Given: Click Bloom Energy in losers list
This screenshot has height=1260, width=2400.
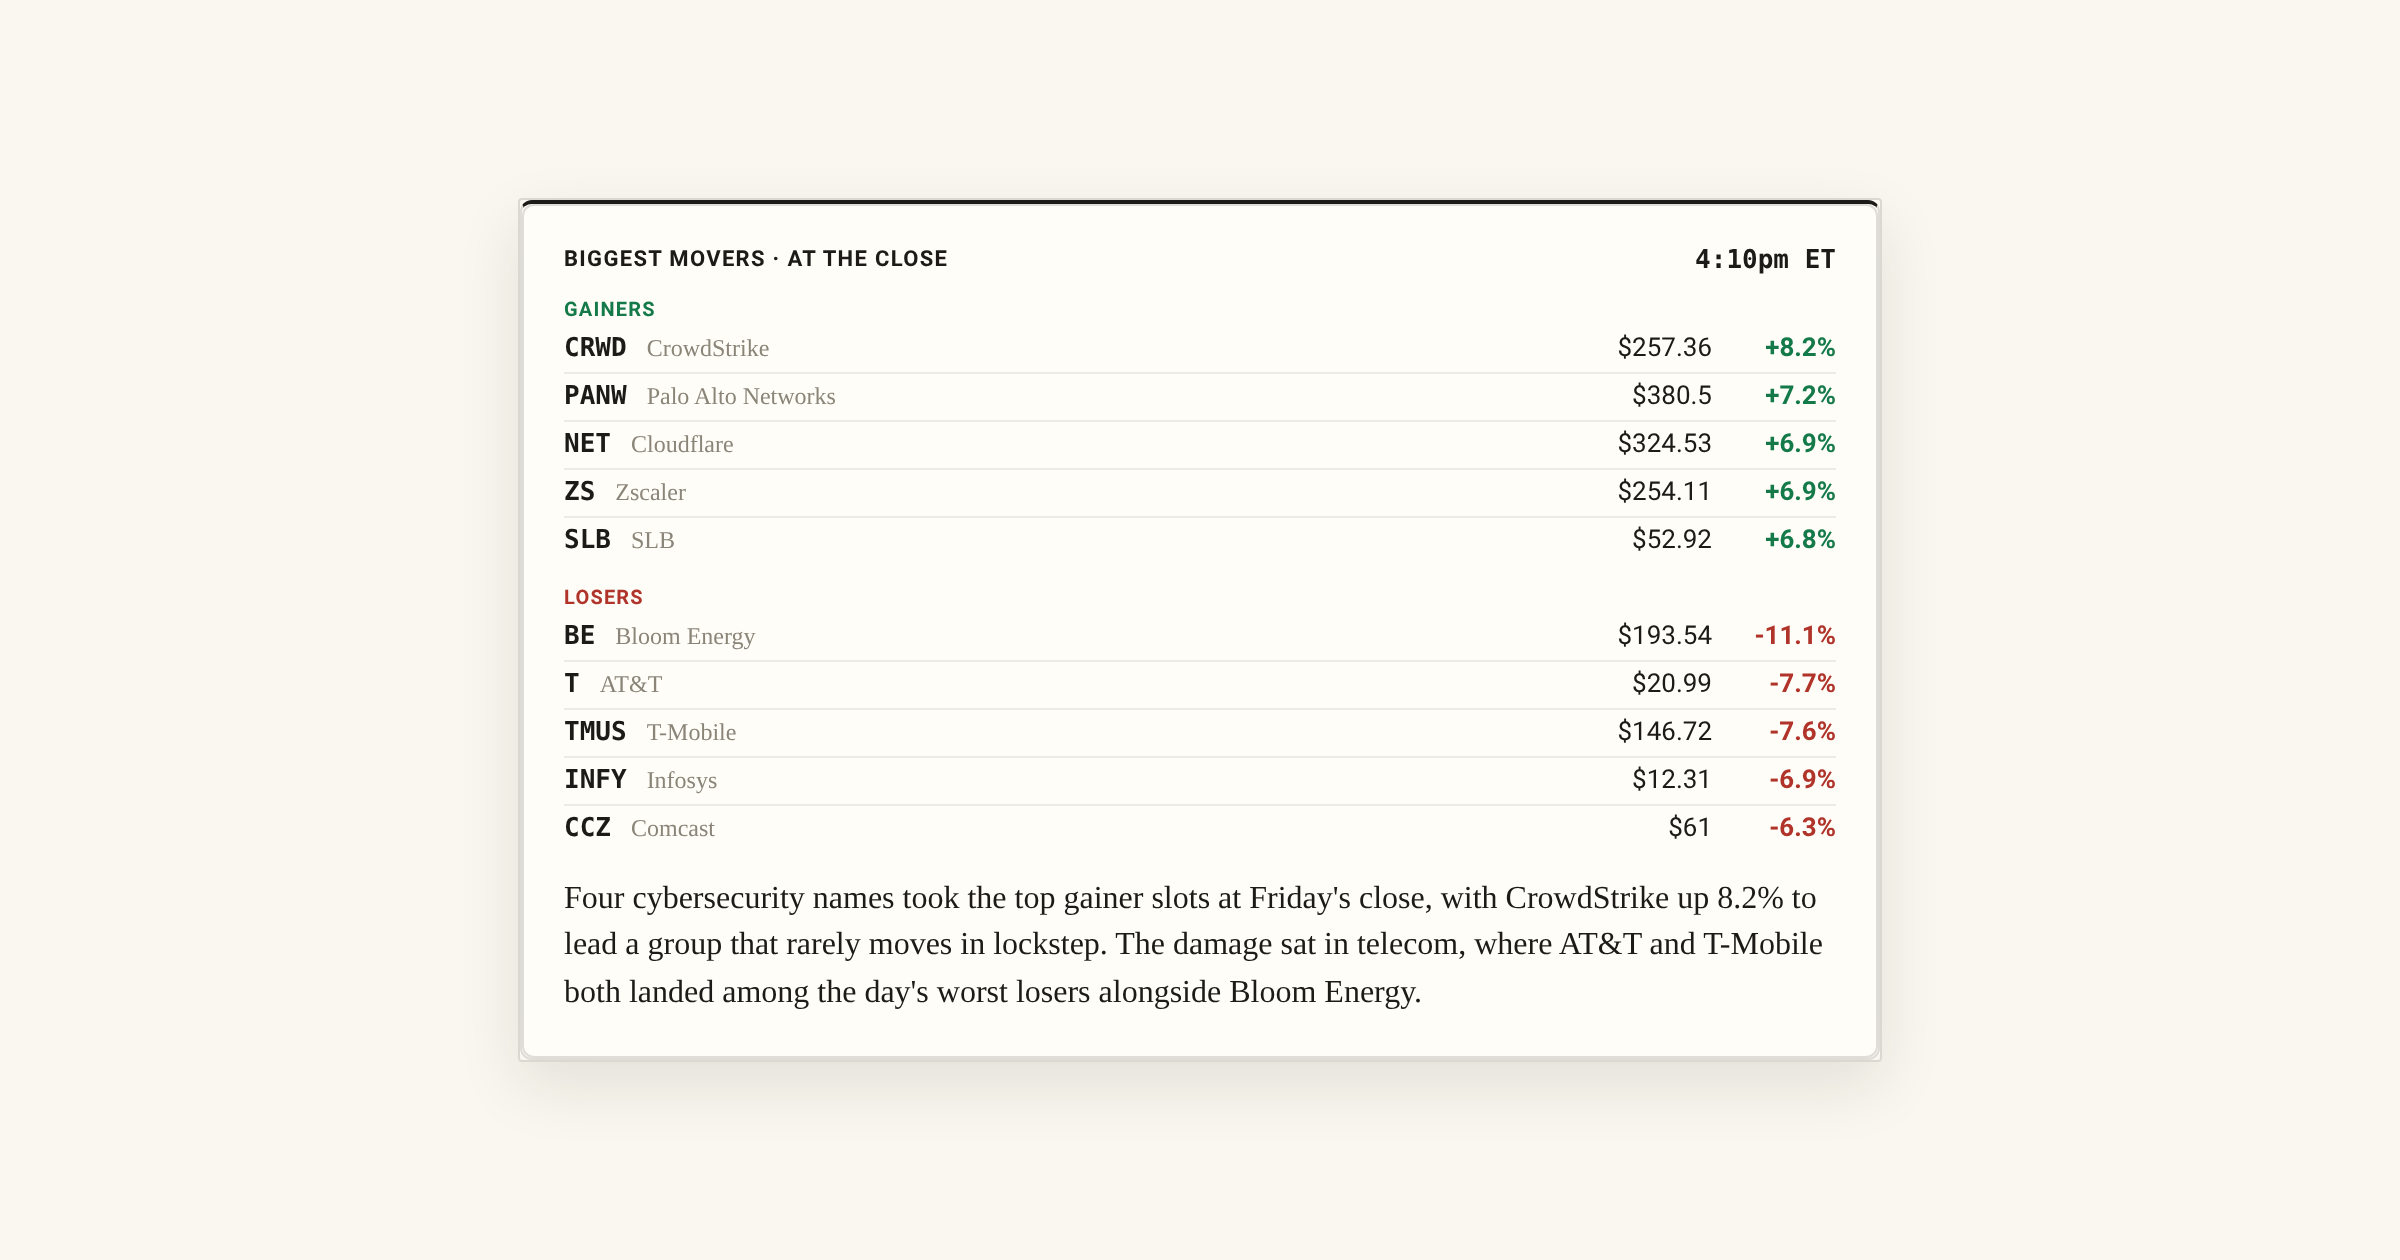Looking at the screenshot, I should pos(685,636).
